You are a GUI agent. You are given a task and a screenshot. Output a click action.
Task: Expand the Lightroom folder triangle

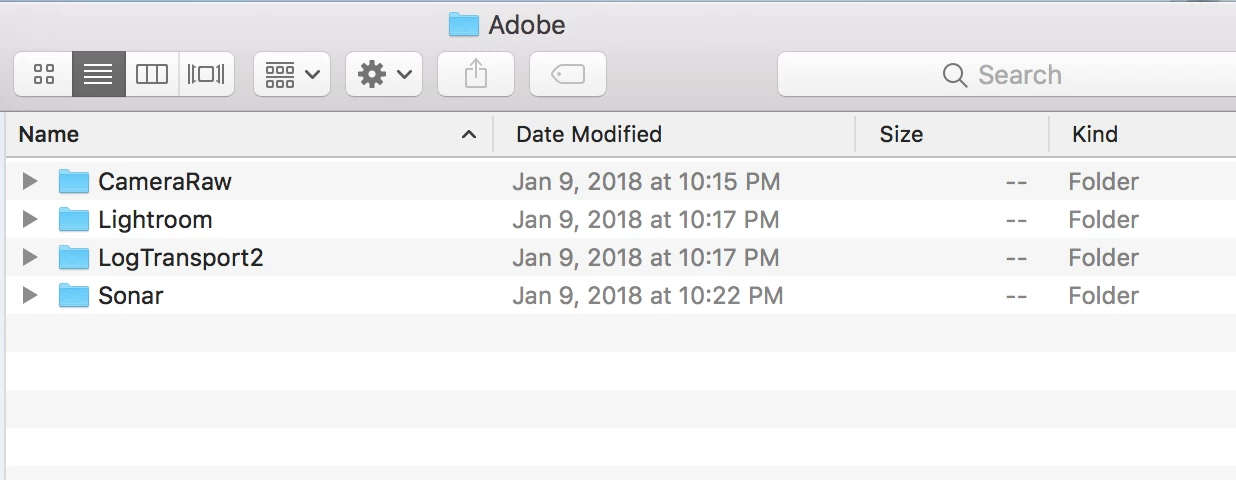point(30,219)
